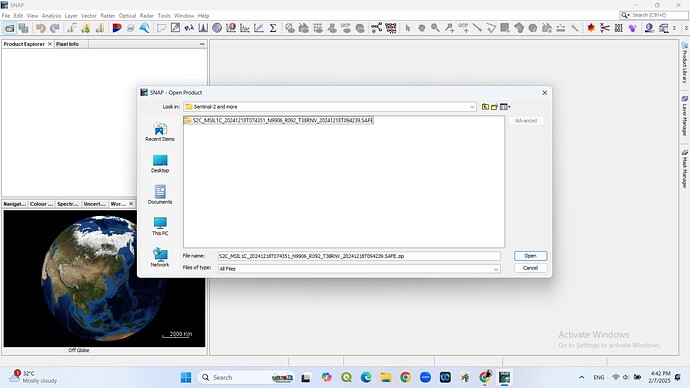
Task: Open the Help menu
Action: pyautogui.click(x=203, y=15)
